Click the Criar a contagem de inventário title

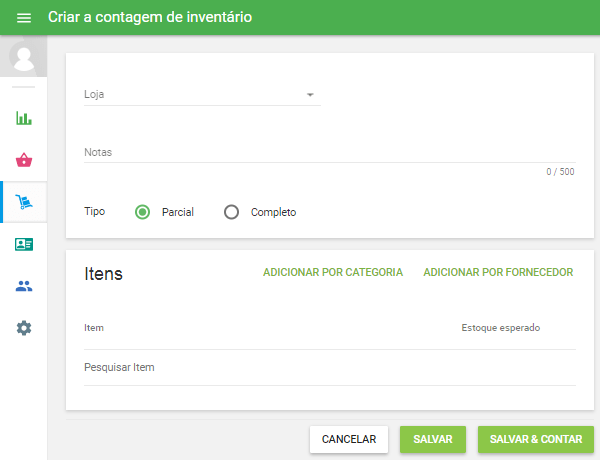pos(150,18)
